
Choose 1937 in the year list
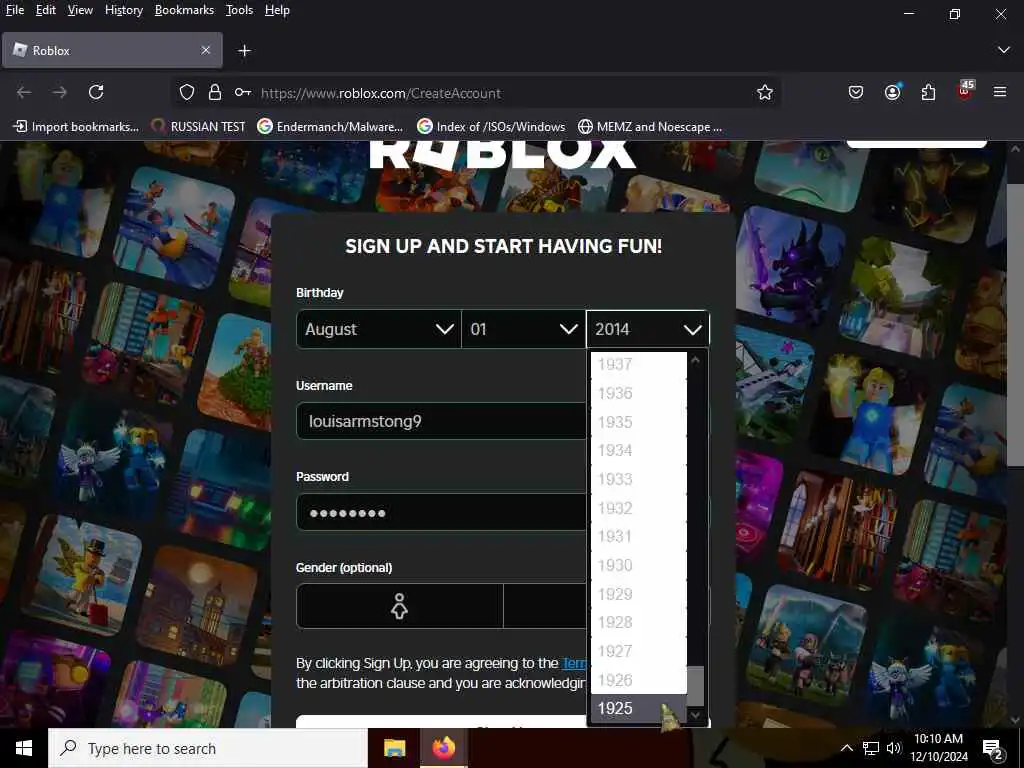[639, 364]
